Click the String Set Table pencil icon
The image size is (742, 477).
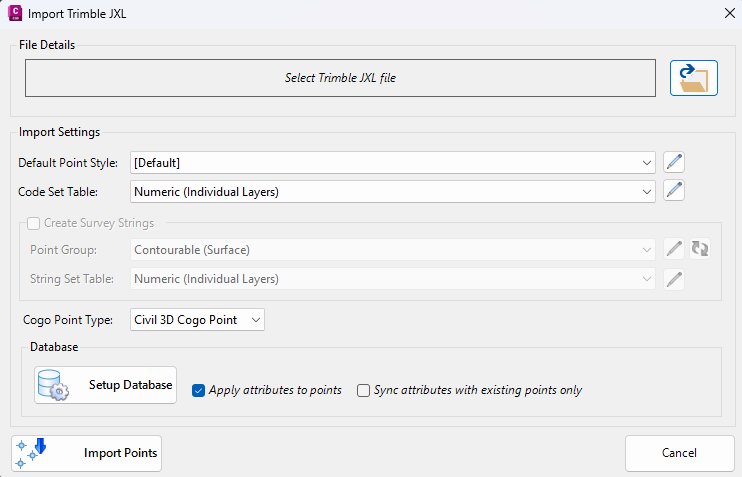(x=674, y=279)
